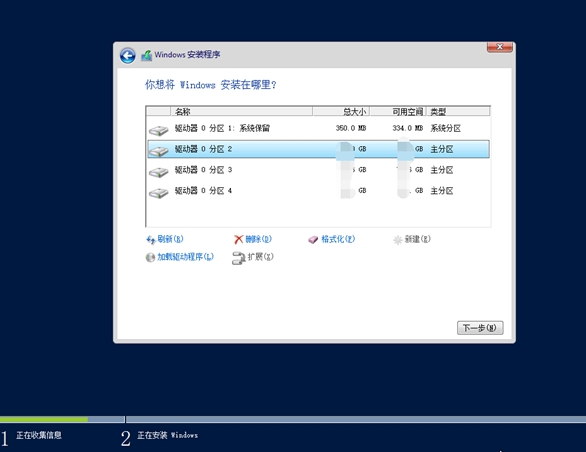Sort by the 类型 column header

point(458,111)
